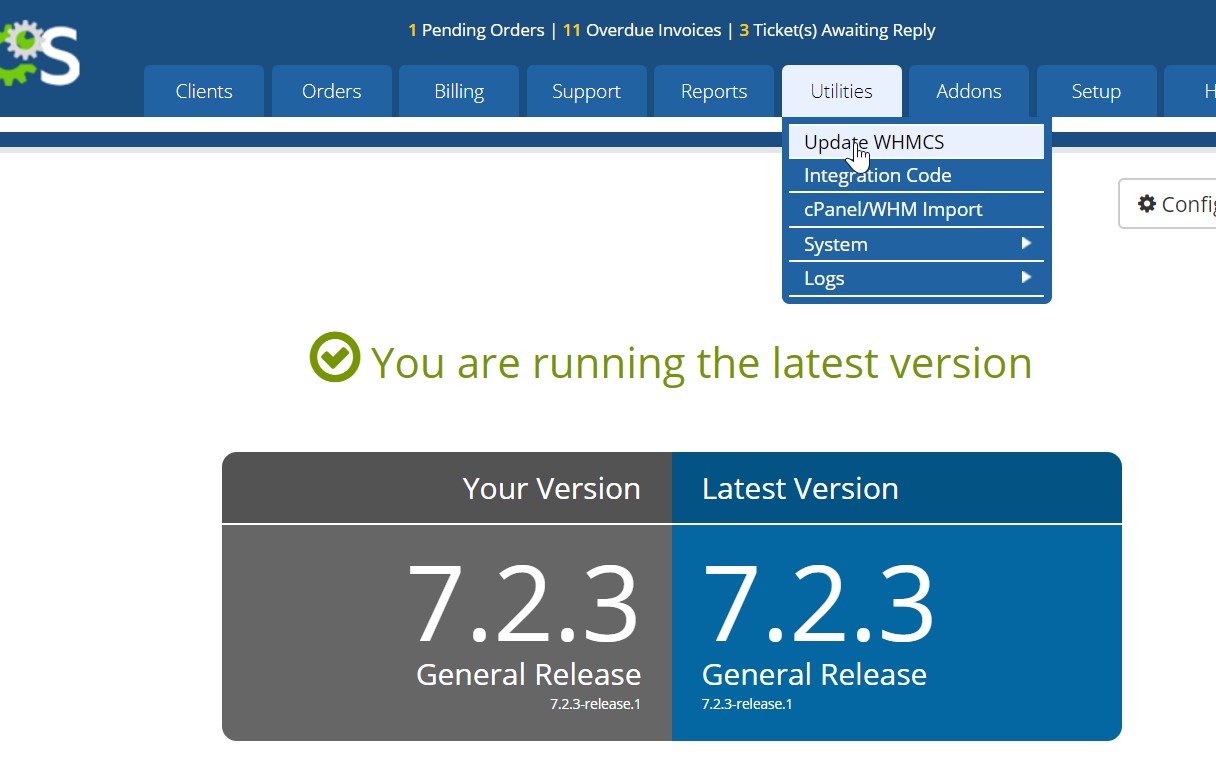Switch to the Support tab
Screen dimensions: 1216x778
point(586,91)
